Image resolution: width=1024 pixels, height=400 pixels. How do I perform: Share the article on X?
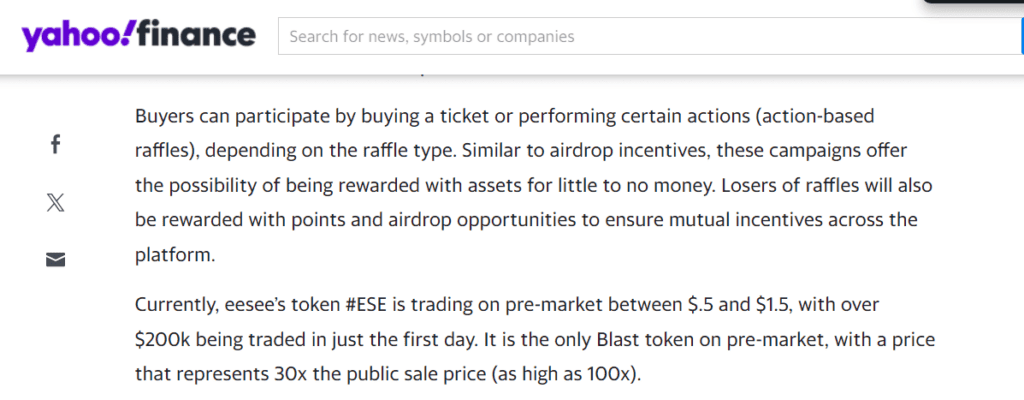(56, 203)
